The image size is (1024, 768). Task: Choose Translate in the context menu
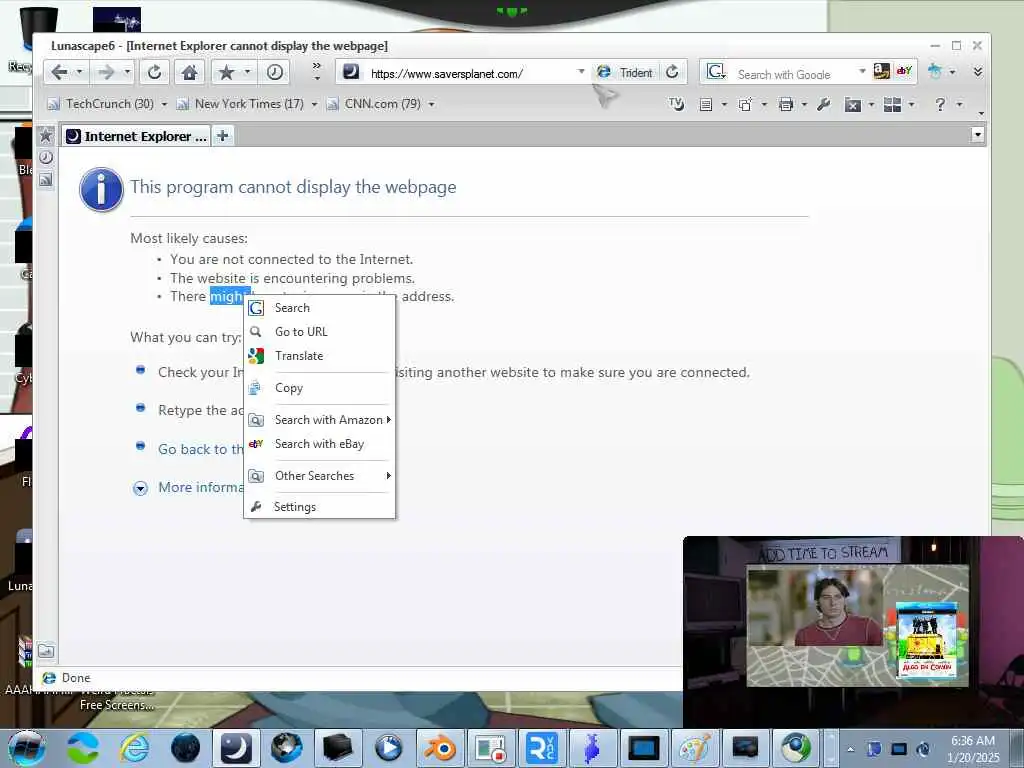pyautogui.click(x=319, y=356)
